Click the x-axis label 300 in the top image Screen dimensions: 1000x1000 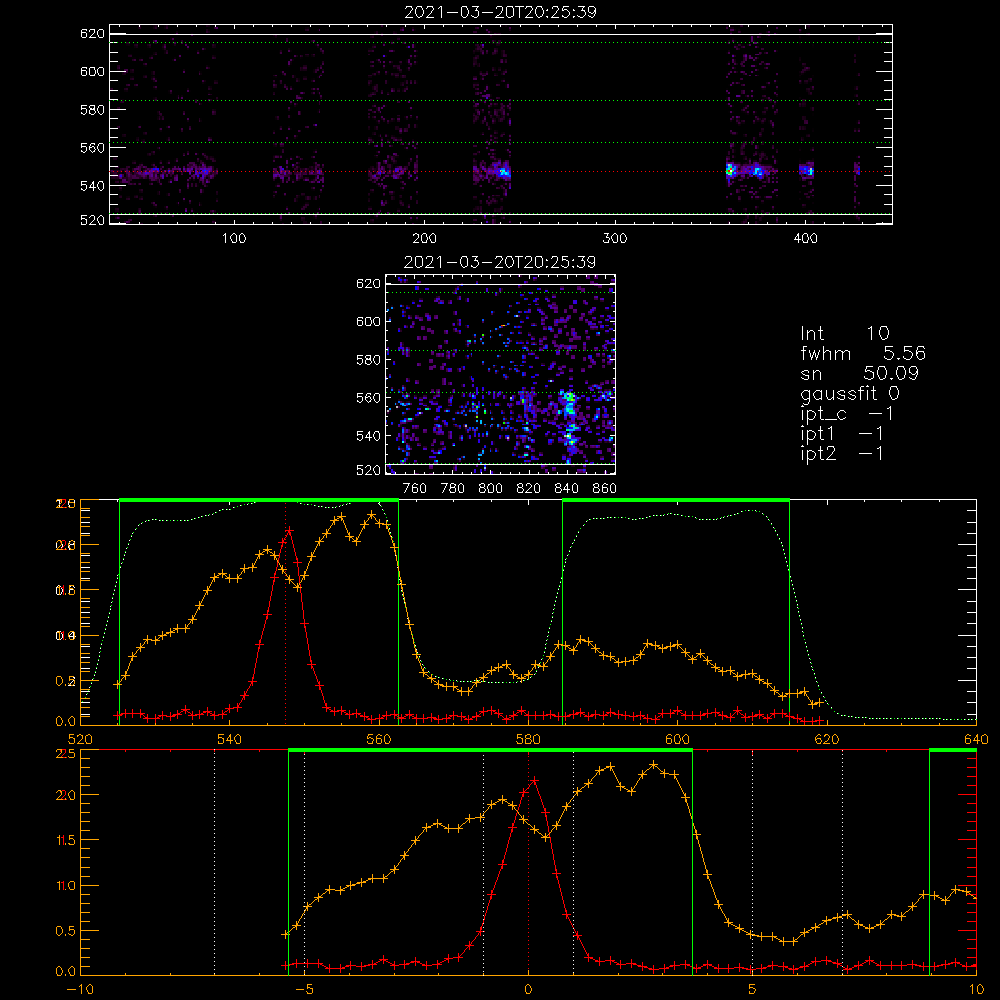coord(615,239)
